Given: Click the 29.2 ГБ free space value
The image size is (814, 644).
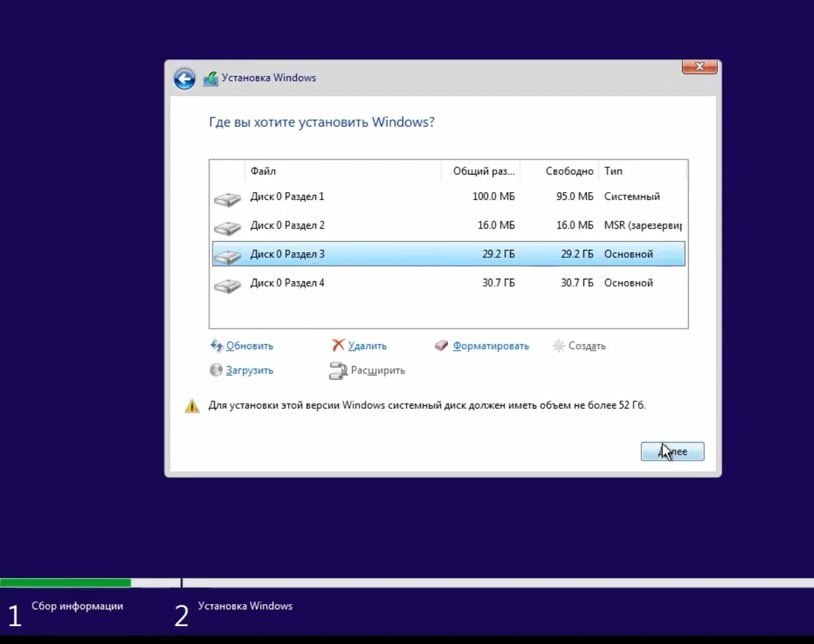Looking at the screenshot, I should (576, 254).
